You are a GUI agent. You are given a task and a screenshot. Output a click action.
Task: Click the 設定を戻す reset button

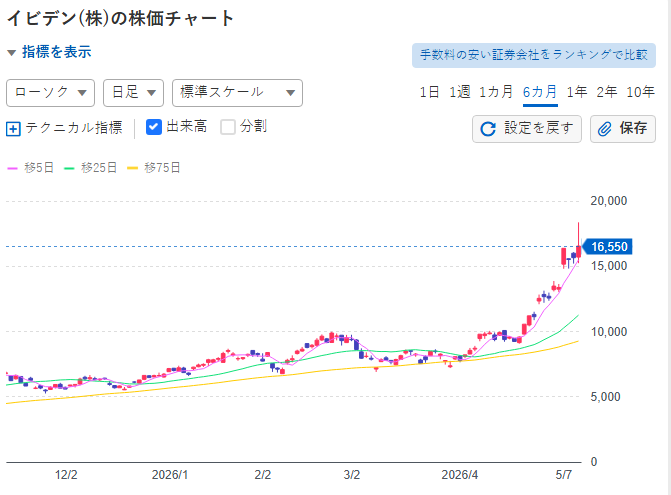click(527, 129)
